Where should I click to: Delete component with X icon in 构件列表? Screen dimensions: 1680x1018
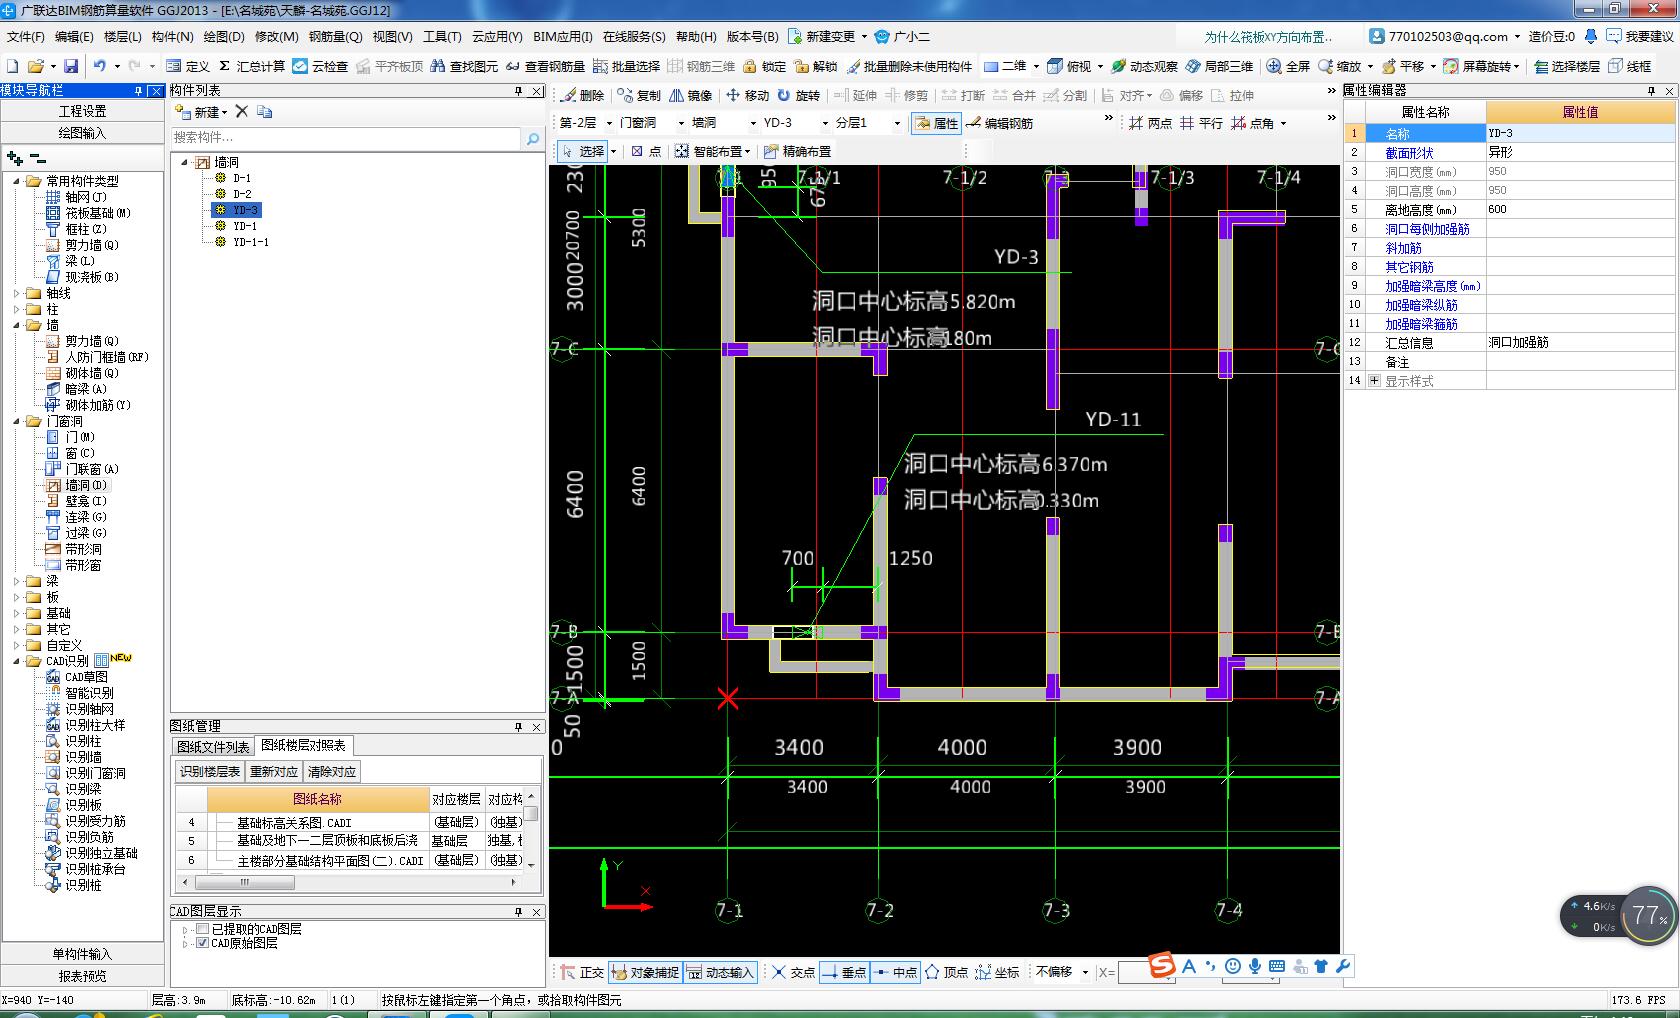coord(241,111)
